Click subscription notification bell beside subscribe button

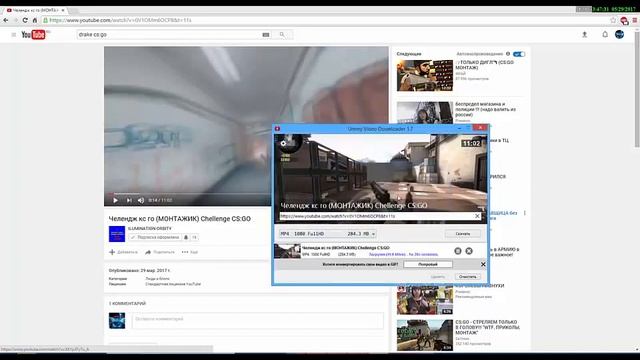point(186,237)
